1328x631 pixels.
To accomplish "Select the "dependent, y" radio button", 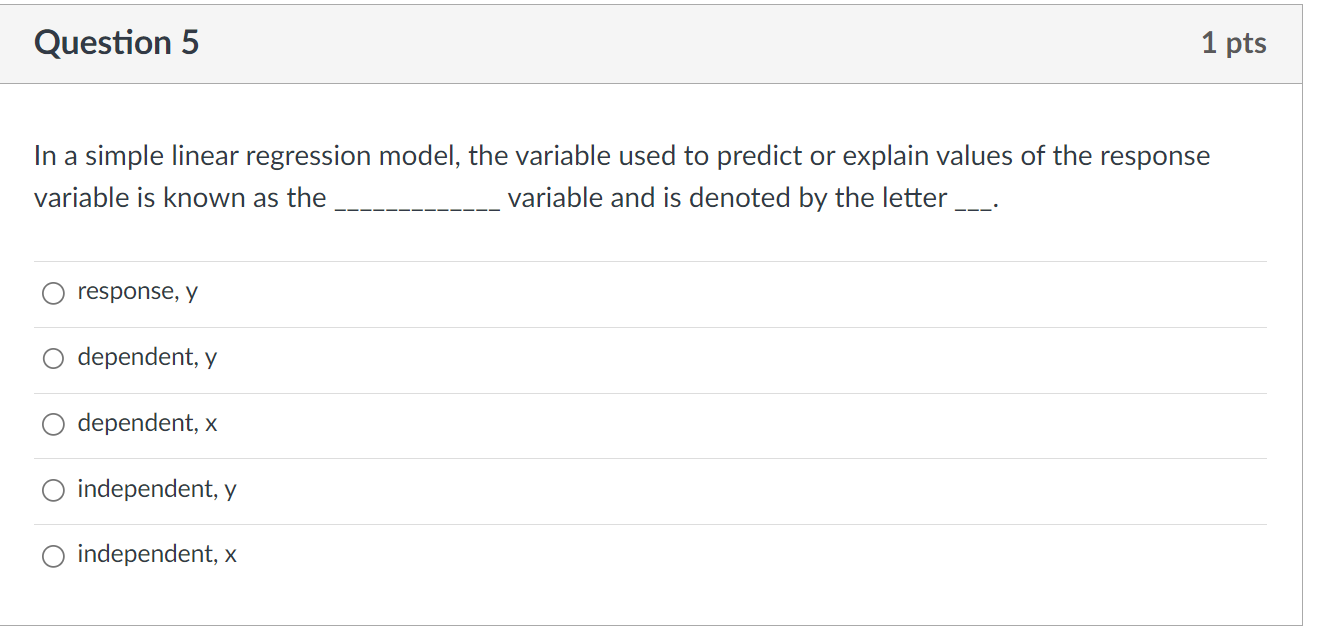I will pyautogui.click(x=53, y=358).
